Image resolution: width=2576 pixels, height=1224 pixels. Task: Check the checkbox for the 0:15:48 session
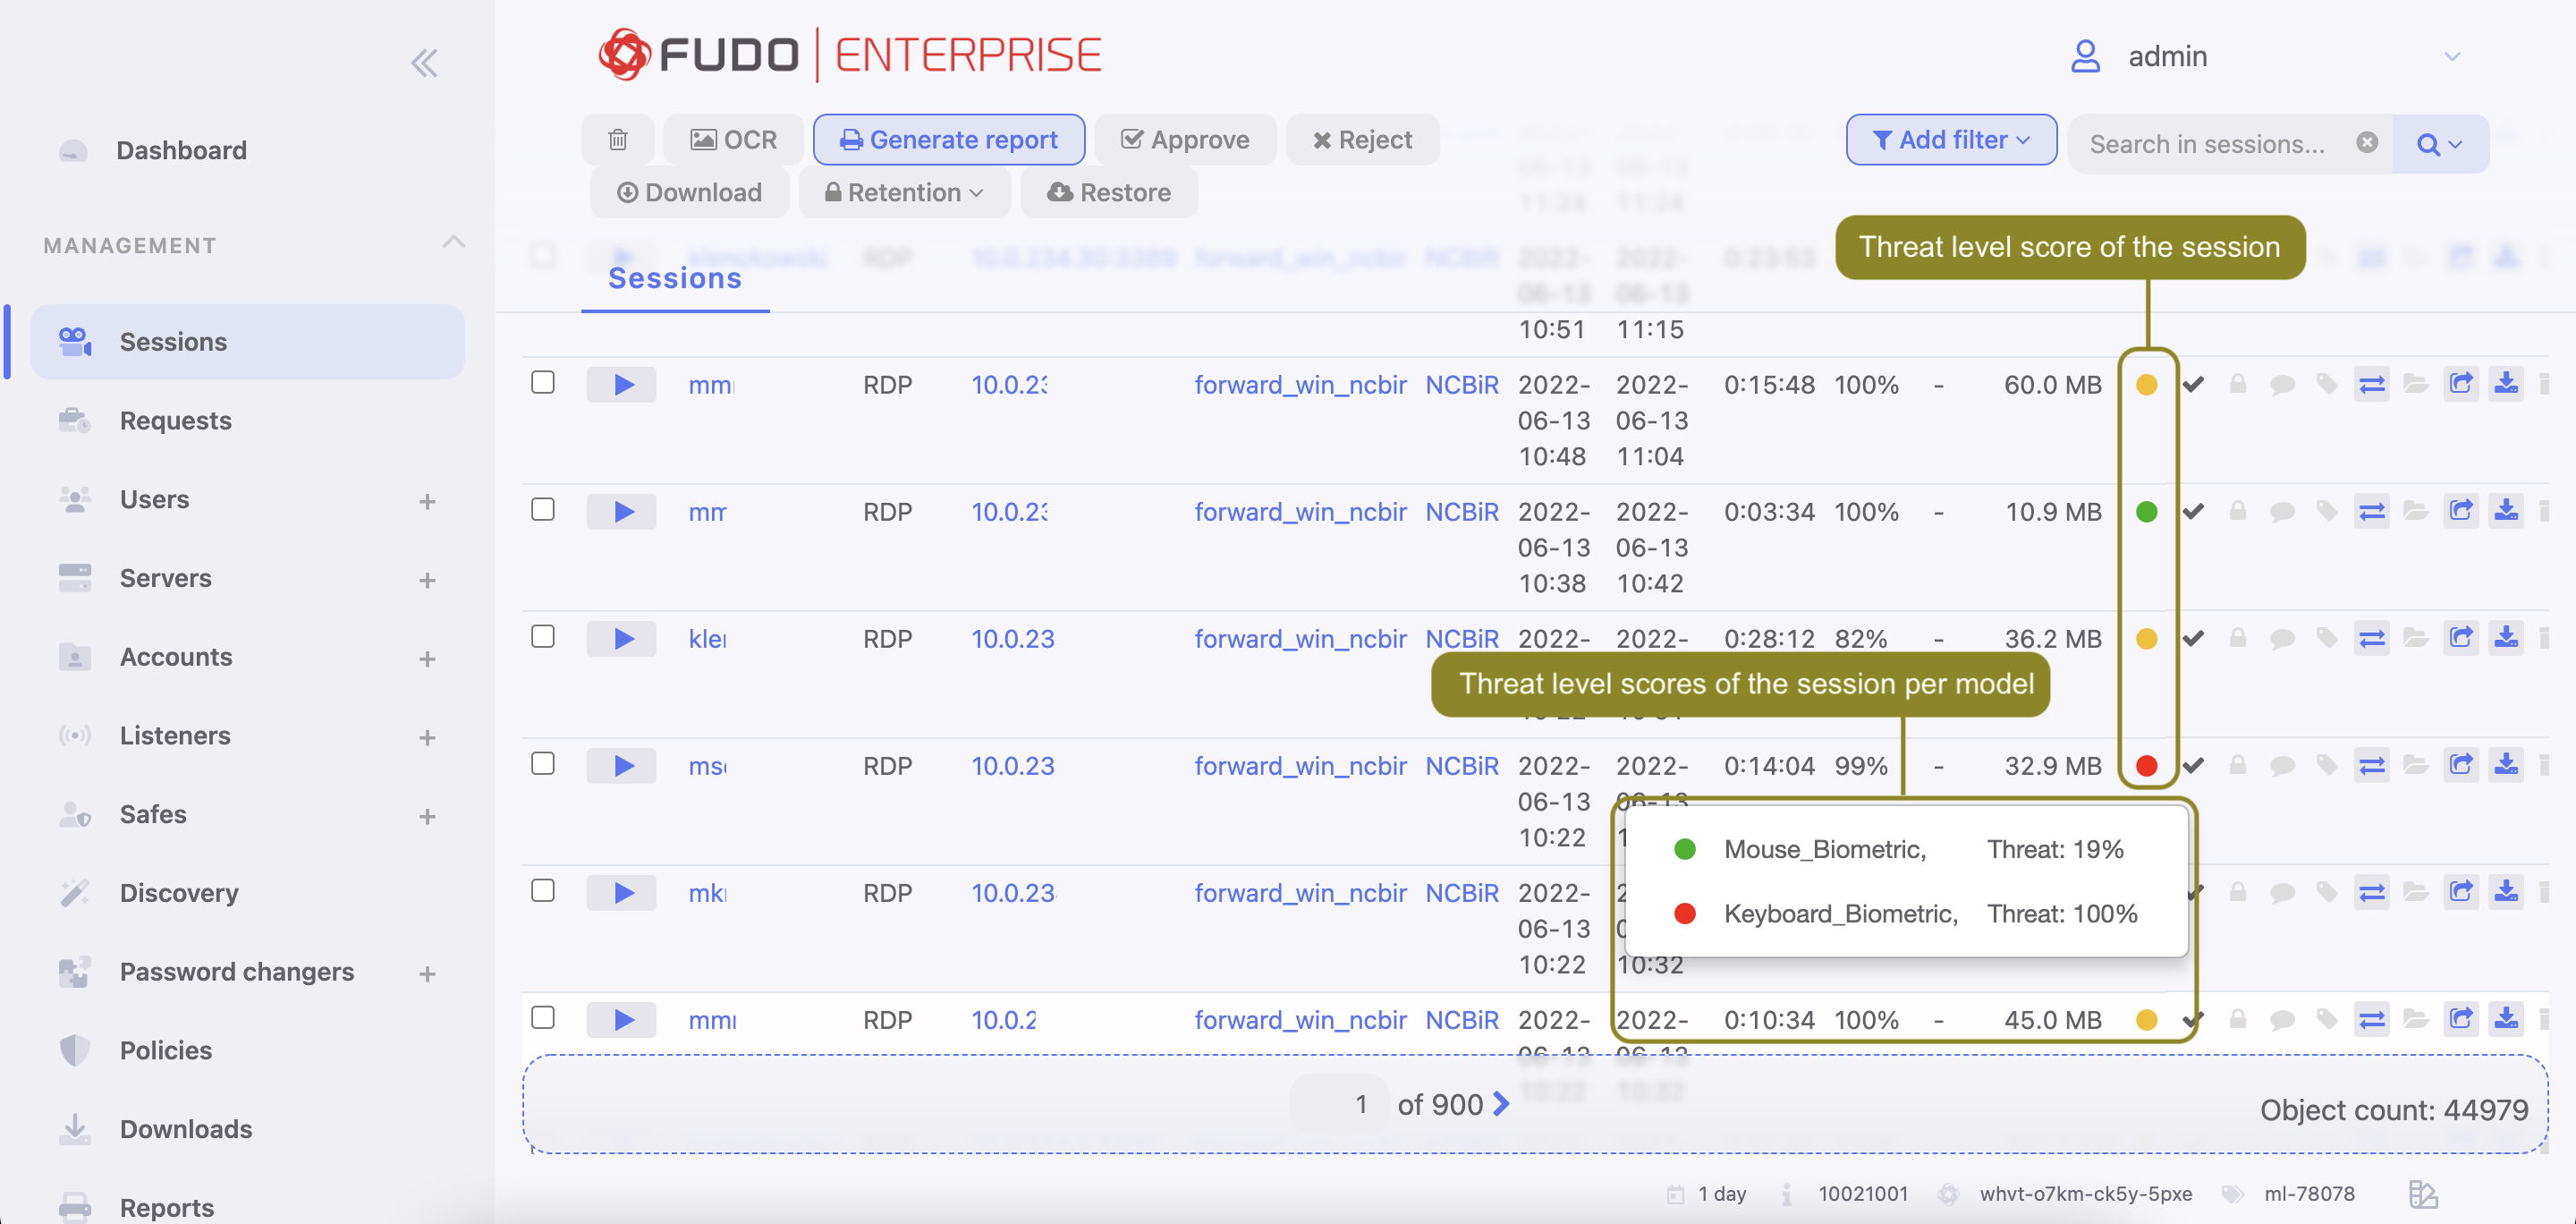[x=543, y=383]
